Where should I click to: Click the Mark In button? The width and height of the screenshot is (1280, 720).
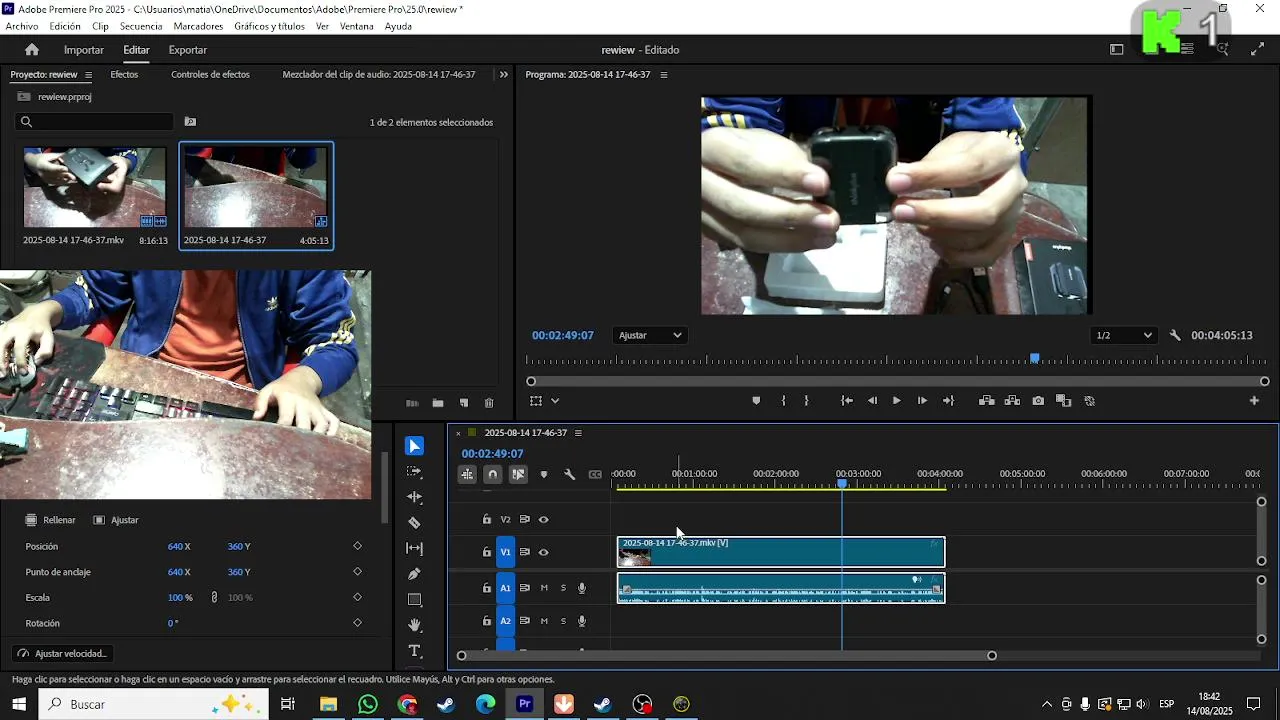[783, 401]
